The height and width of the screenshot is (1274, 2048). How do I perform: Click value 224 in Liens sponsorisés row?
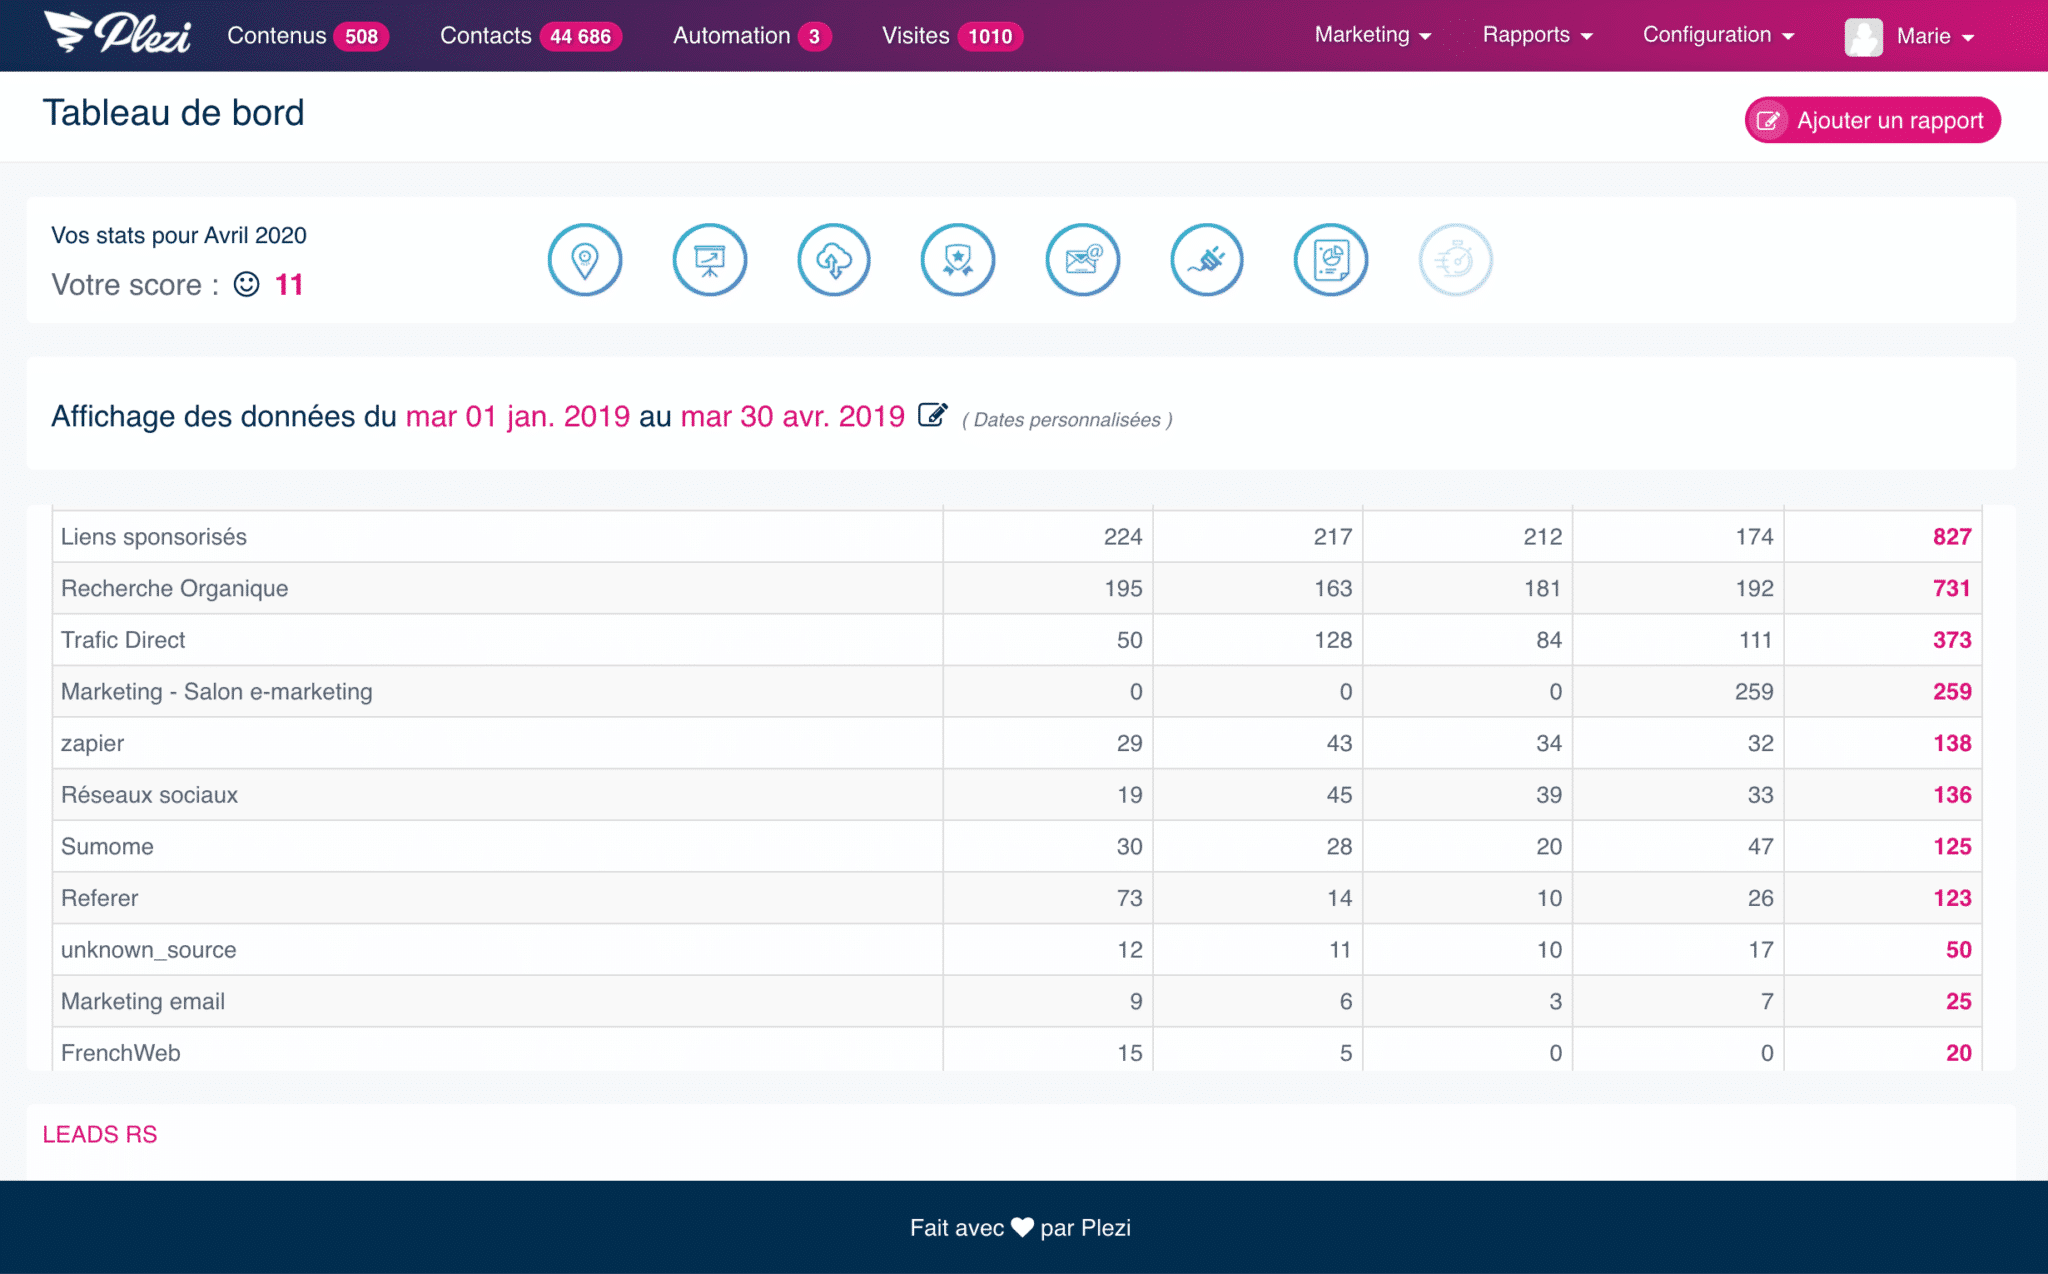[1123, 537]
